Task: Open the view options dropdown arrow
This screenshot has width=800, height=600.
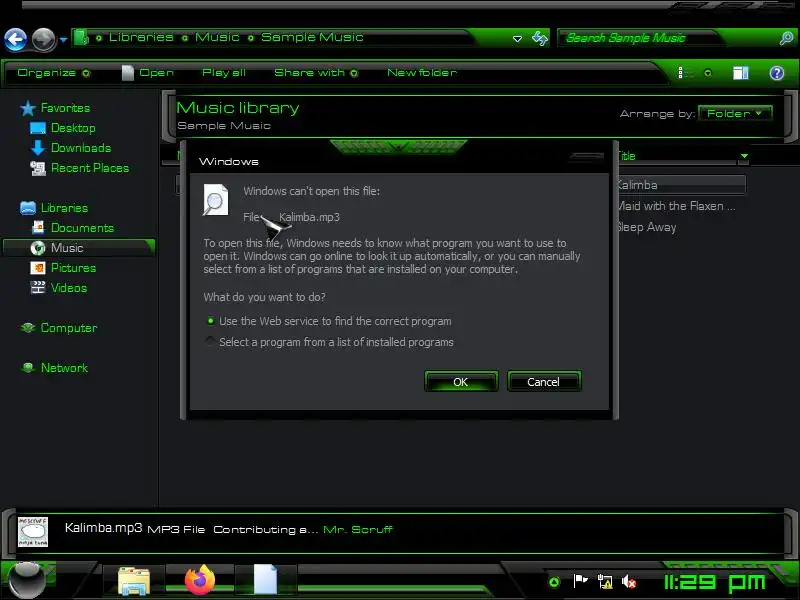Action: point(708,73)
